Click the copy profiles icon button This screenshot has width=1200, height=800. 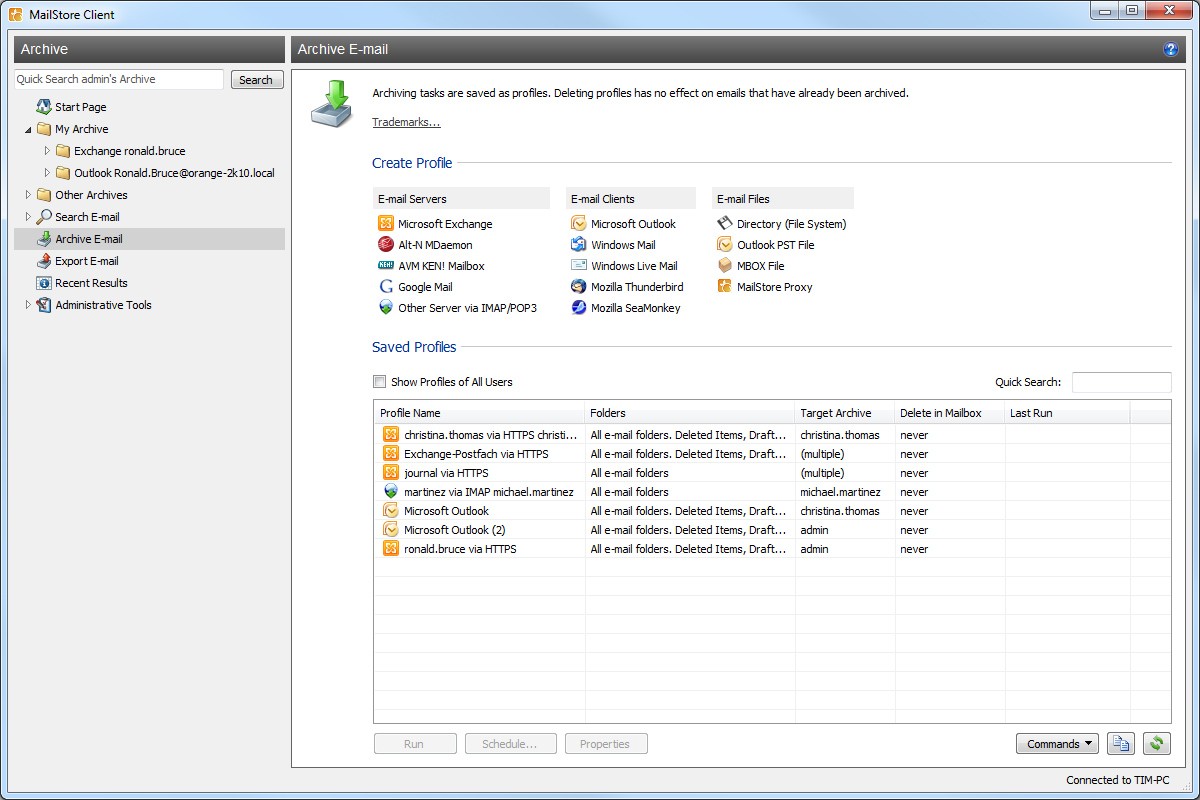click(1121, 744)
